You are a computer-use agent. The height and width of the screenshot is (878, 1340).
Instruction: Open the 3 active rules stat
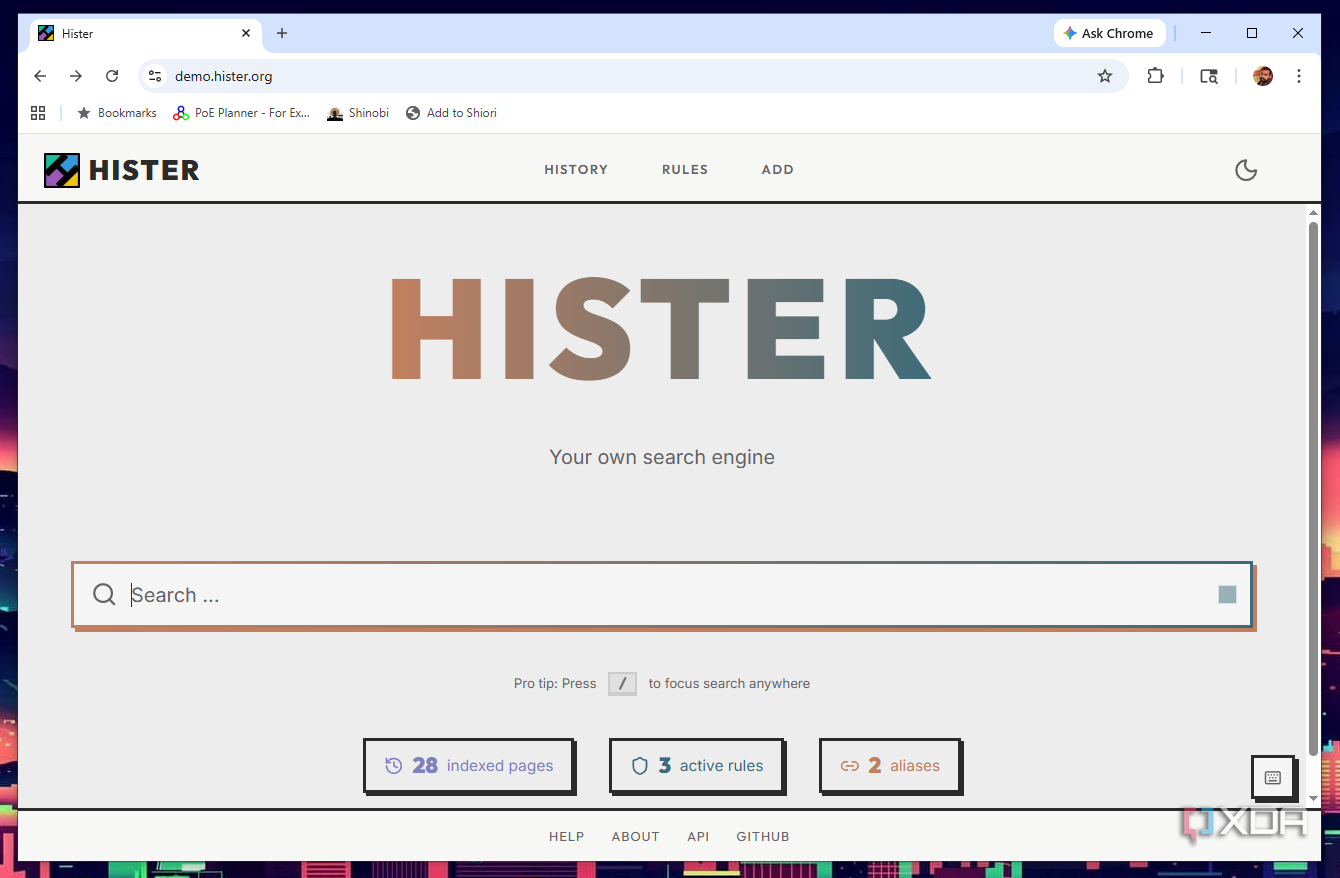pos(697,766)
